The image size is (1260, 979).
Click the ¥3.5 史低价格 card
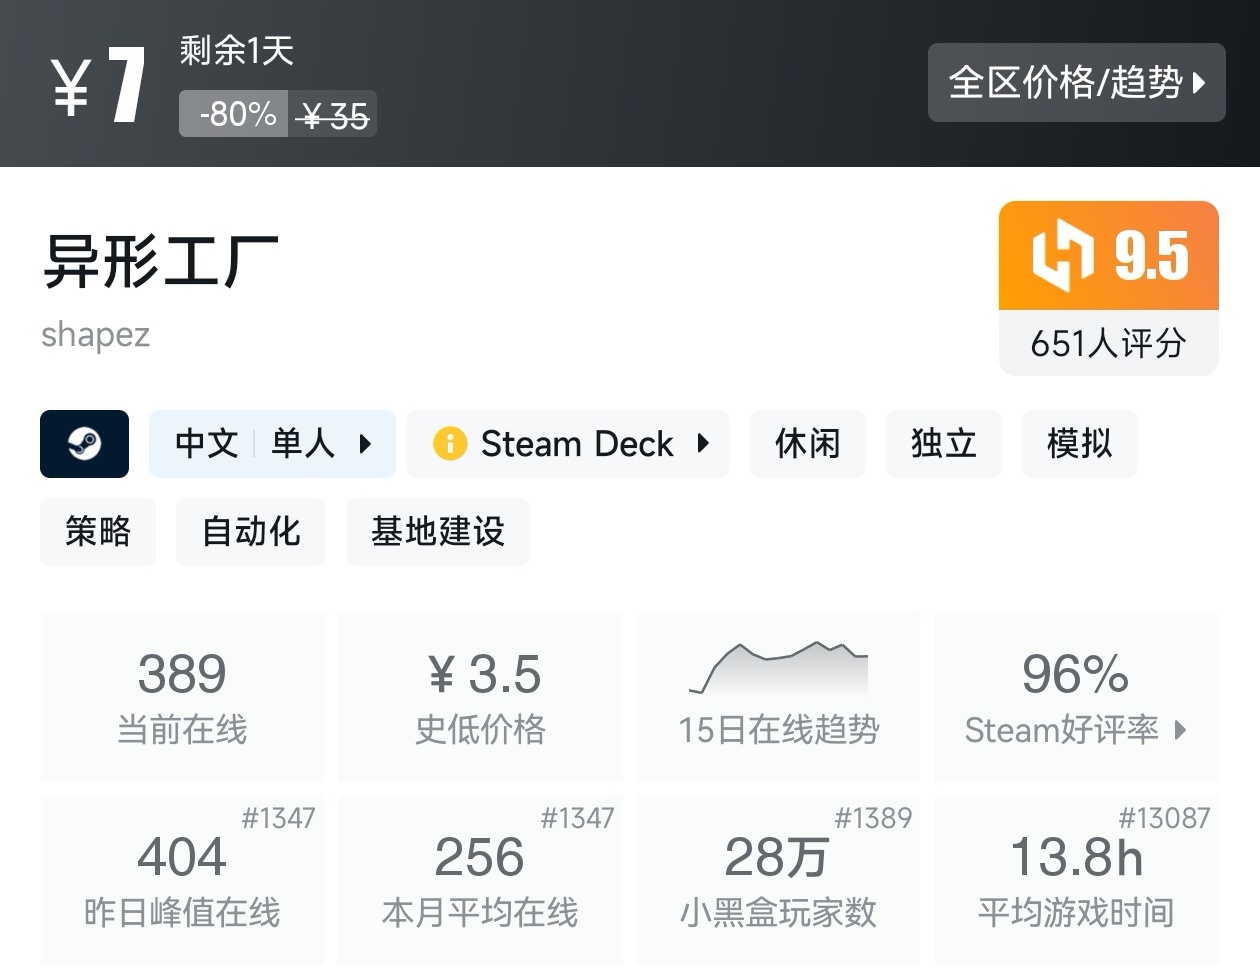(x=480, y=696)
